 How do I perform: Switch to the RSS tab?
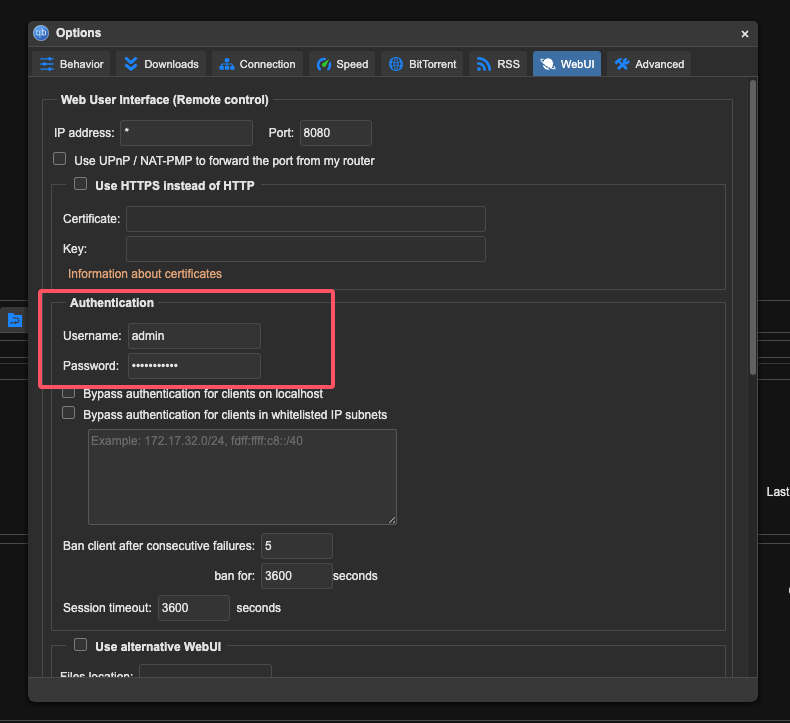pyautogui.click(x=498, y=64)
